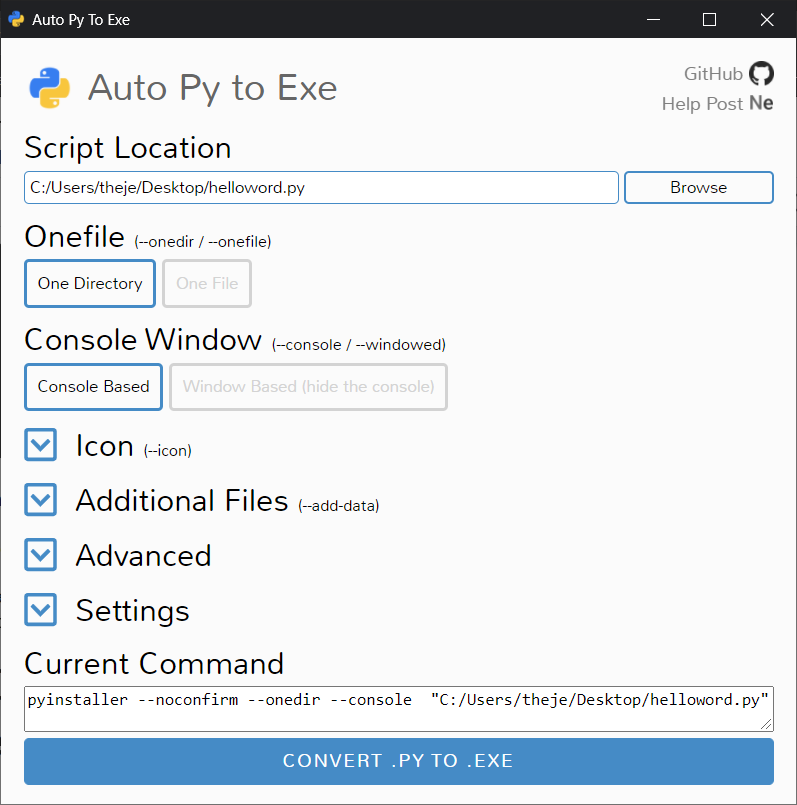Click the Python logo beside Auto Py to Exe
Screen dimensions: 797x805
(50, 88)
